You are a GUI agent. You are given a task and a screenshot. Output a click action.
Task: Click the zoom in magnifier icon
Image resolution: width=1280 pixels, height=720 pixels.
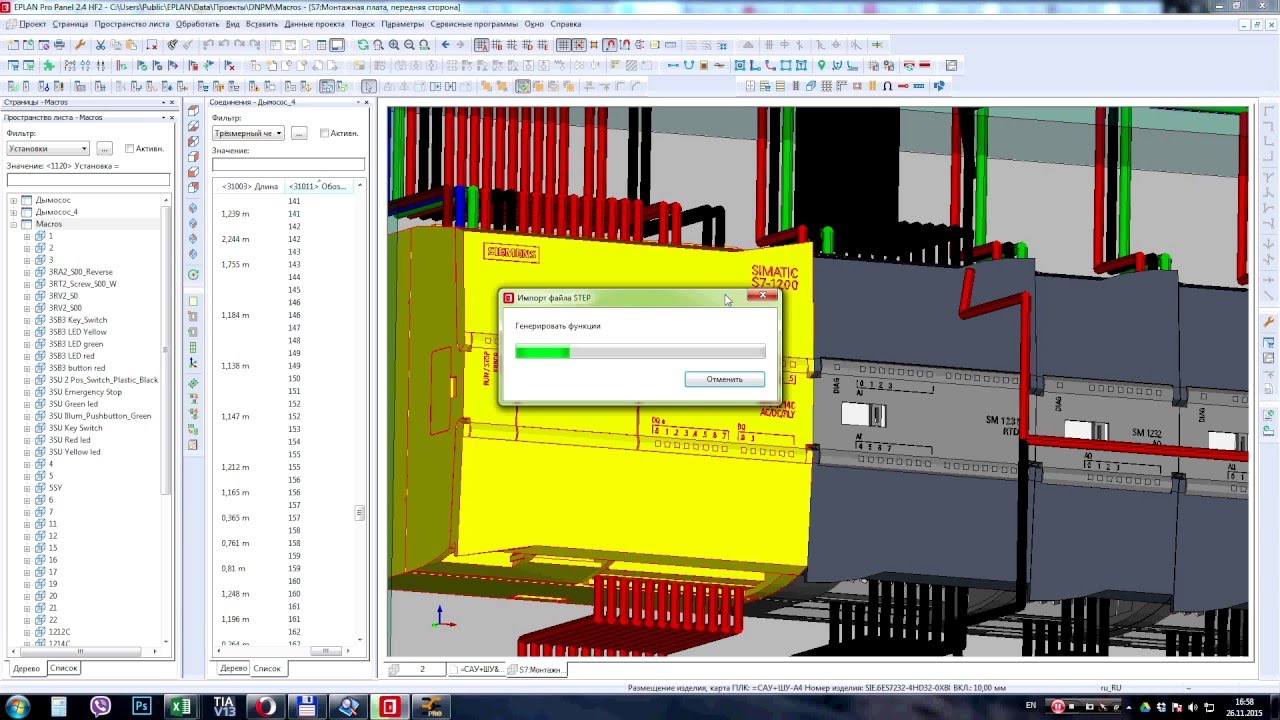[394, 45]
